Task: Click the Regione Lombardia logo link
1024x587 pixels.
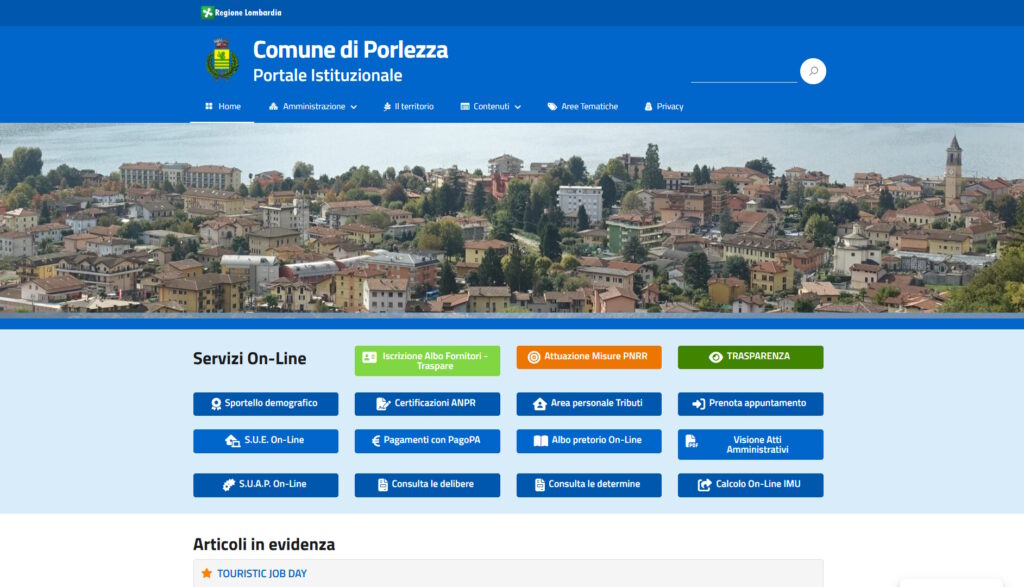Action: coord(242,12)
